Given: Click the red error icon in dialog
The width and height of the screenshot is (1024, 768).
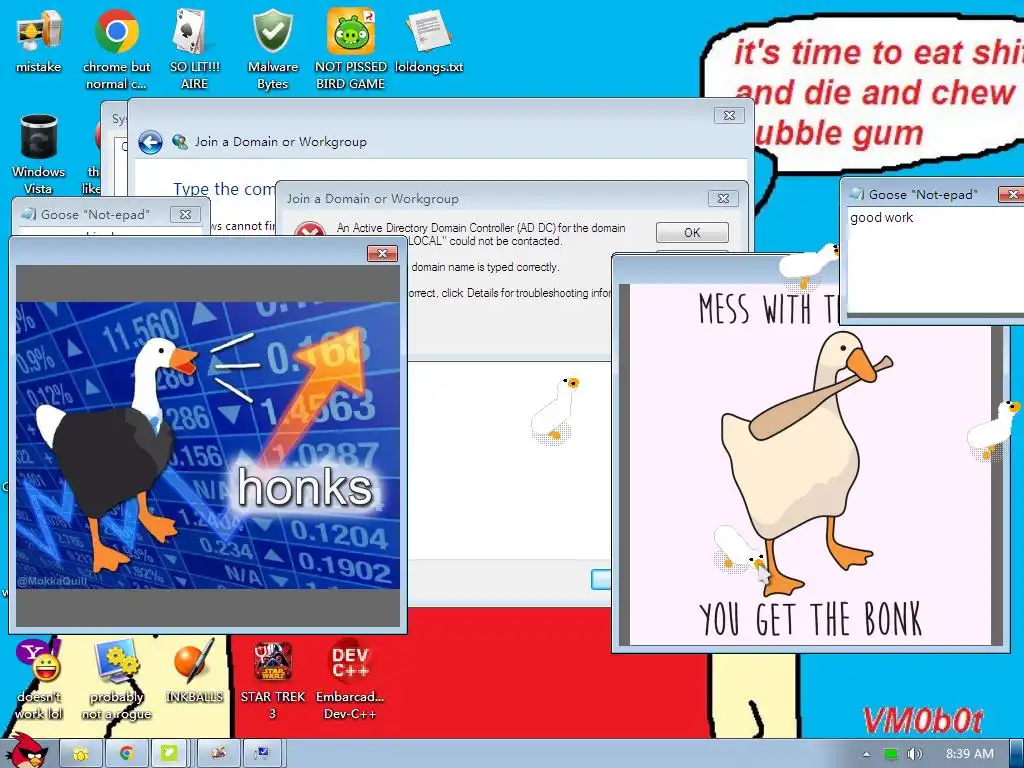Looking at the screenshot, I should pyautogui.click(x=310, y=230).
